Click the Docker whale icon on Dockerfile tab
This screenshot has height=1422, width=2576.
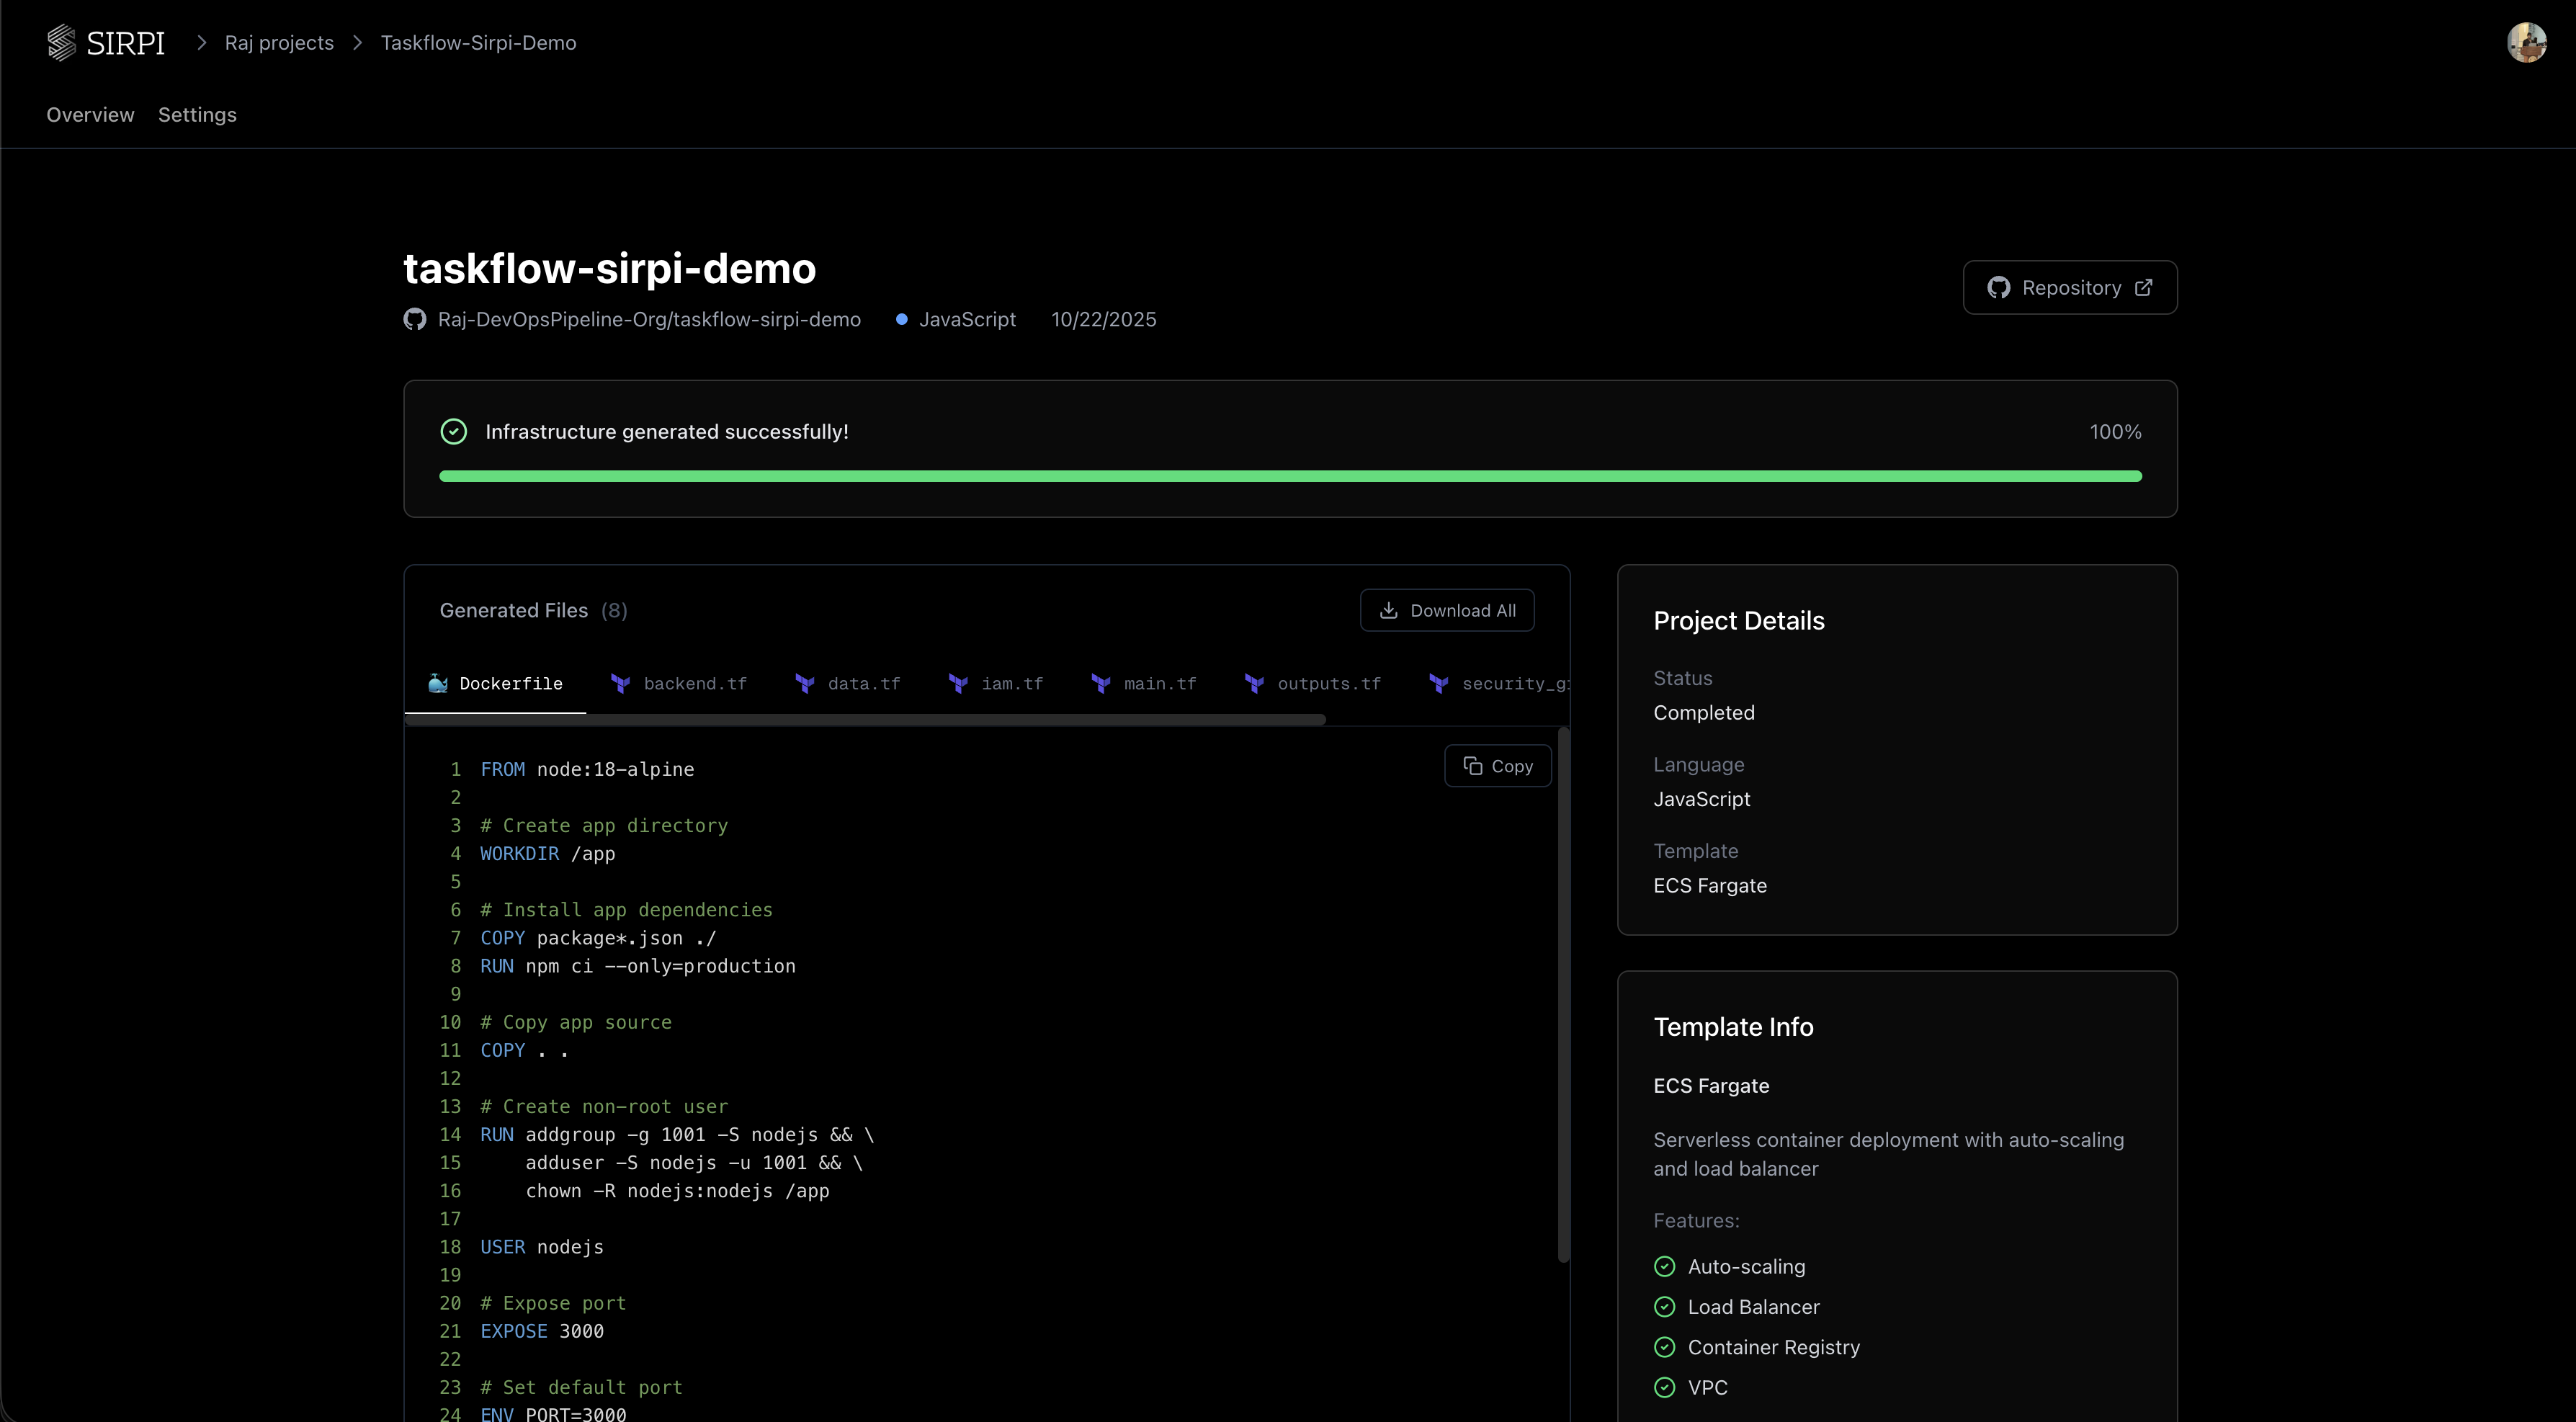click(438, 684)
